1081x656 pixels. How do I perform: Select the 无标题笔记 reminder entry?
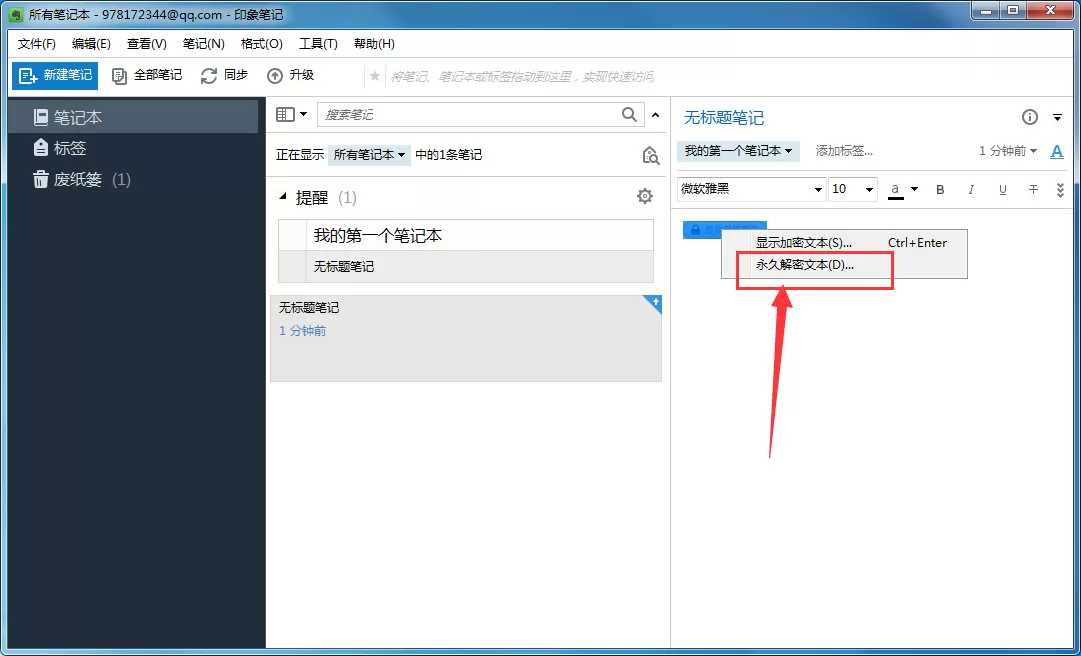(466, 267)
